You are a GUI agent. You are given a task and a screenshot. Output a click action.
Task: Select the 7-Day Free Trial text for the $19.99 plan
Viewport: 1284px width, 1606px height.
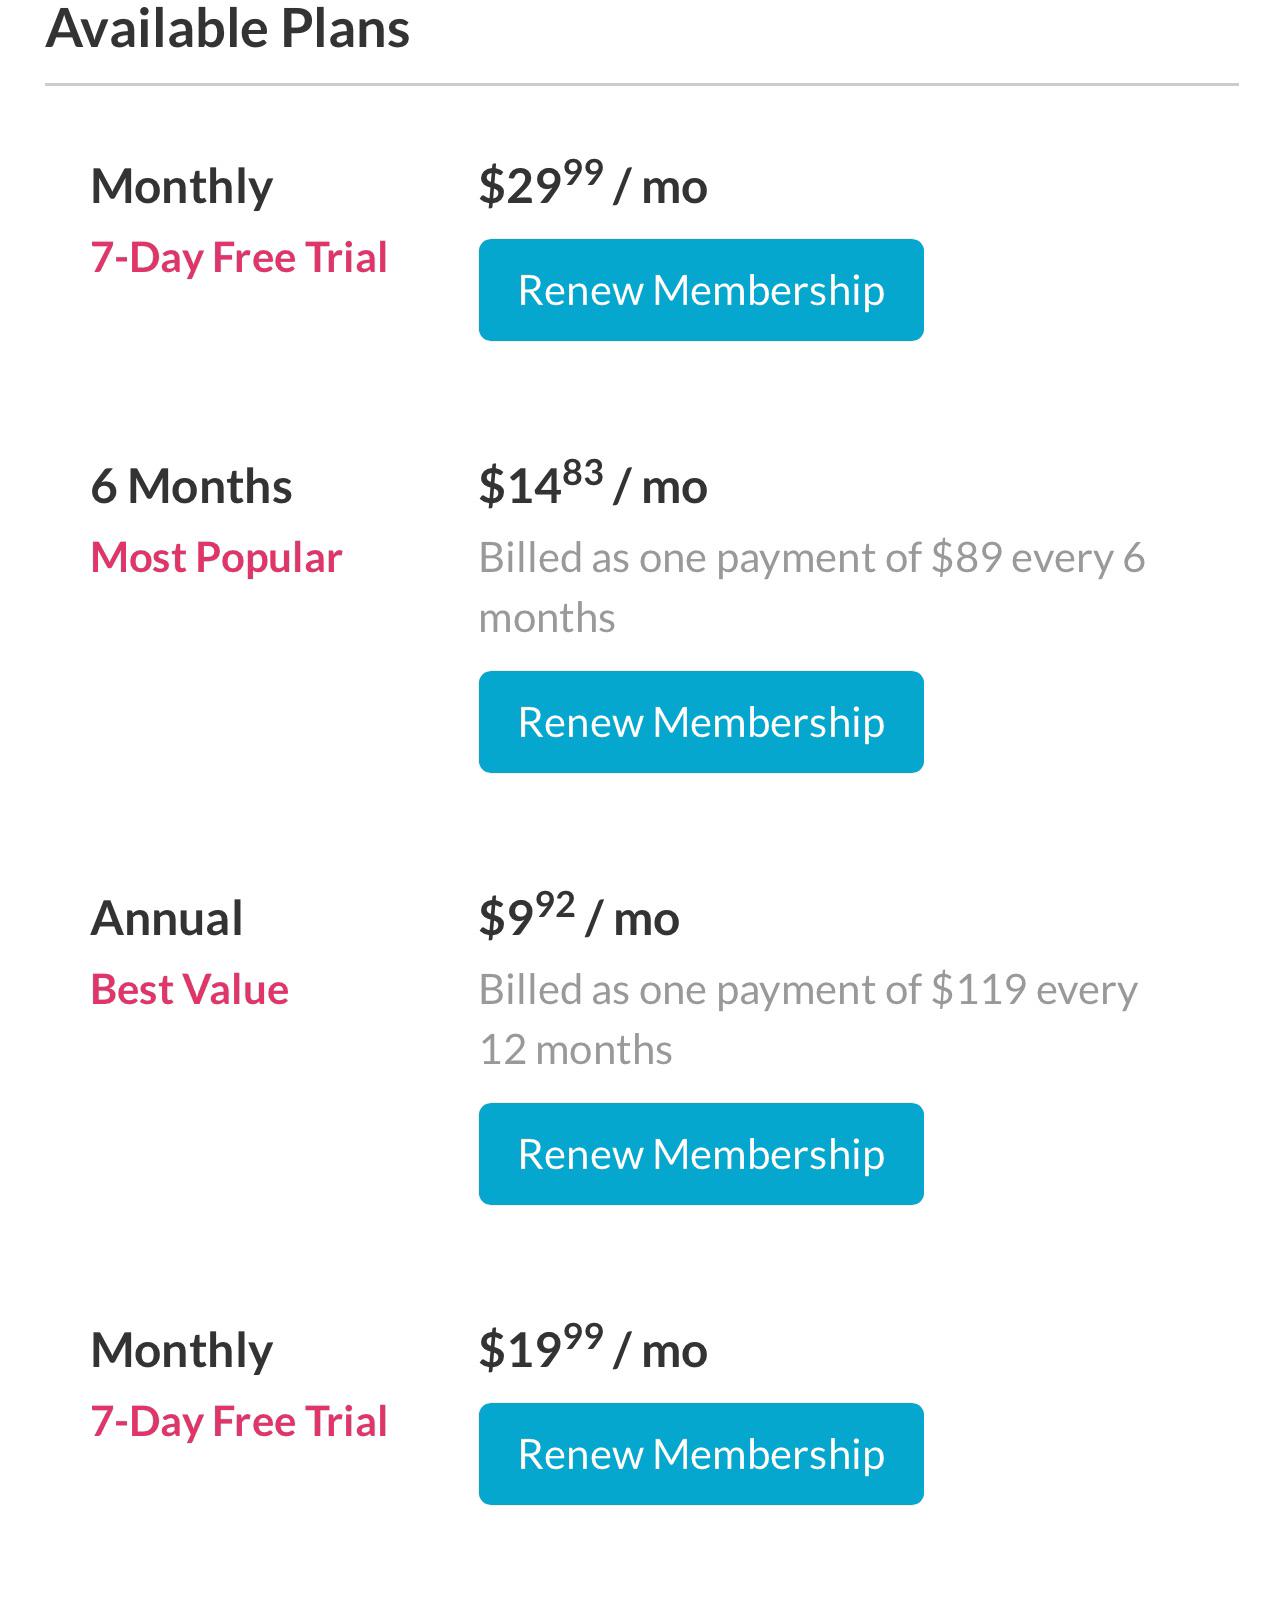coord(238,1422)
